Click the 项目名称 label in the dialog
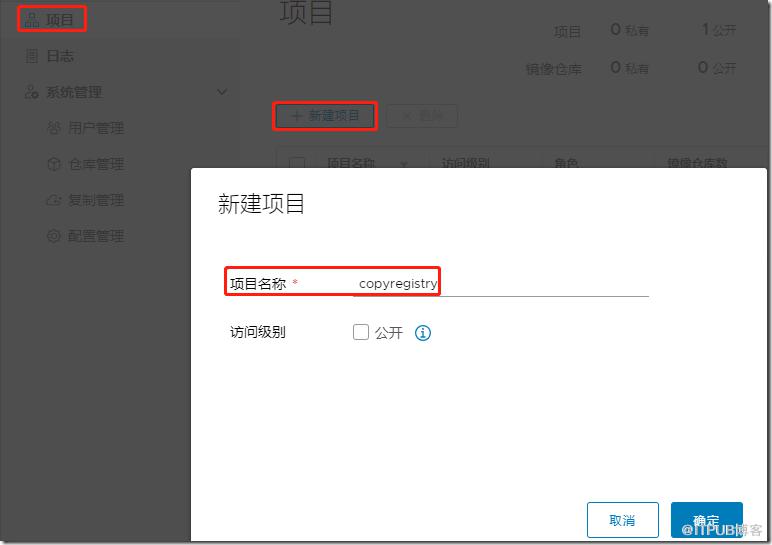 click(257, 284)
